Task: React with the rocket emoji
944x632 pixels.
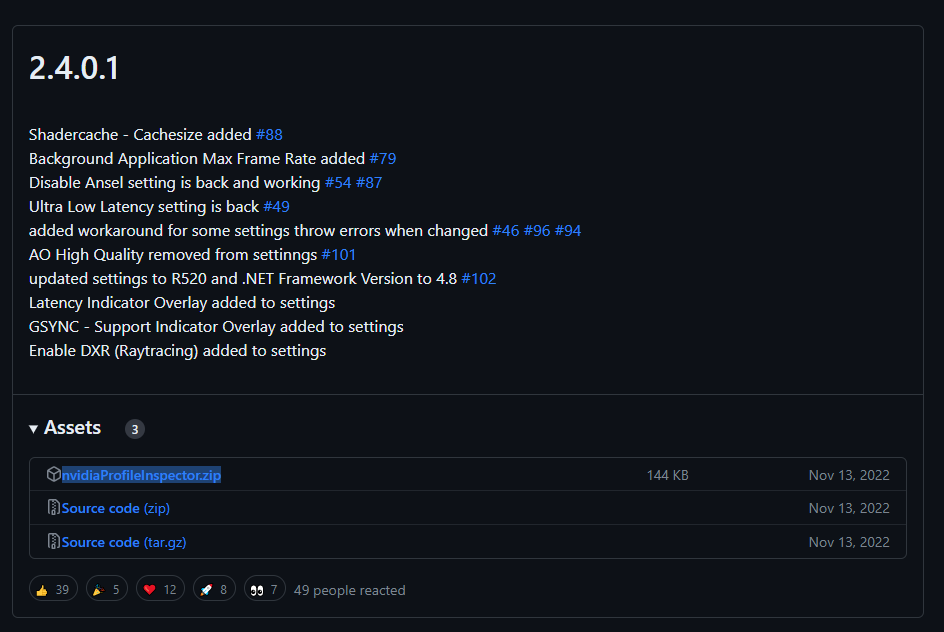Action: pos(214,589)
